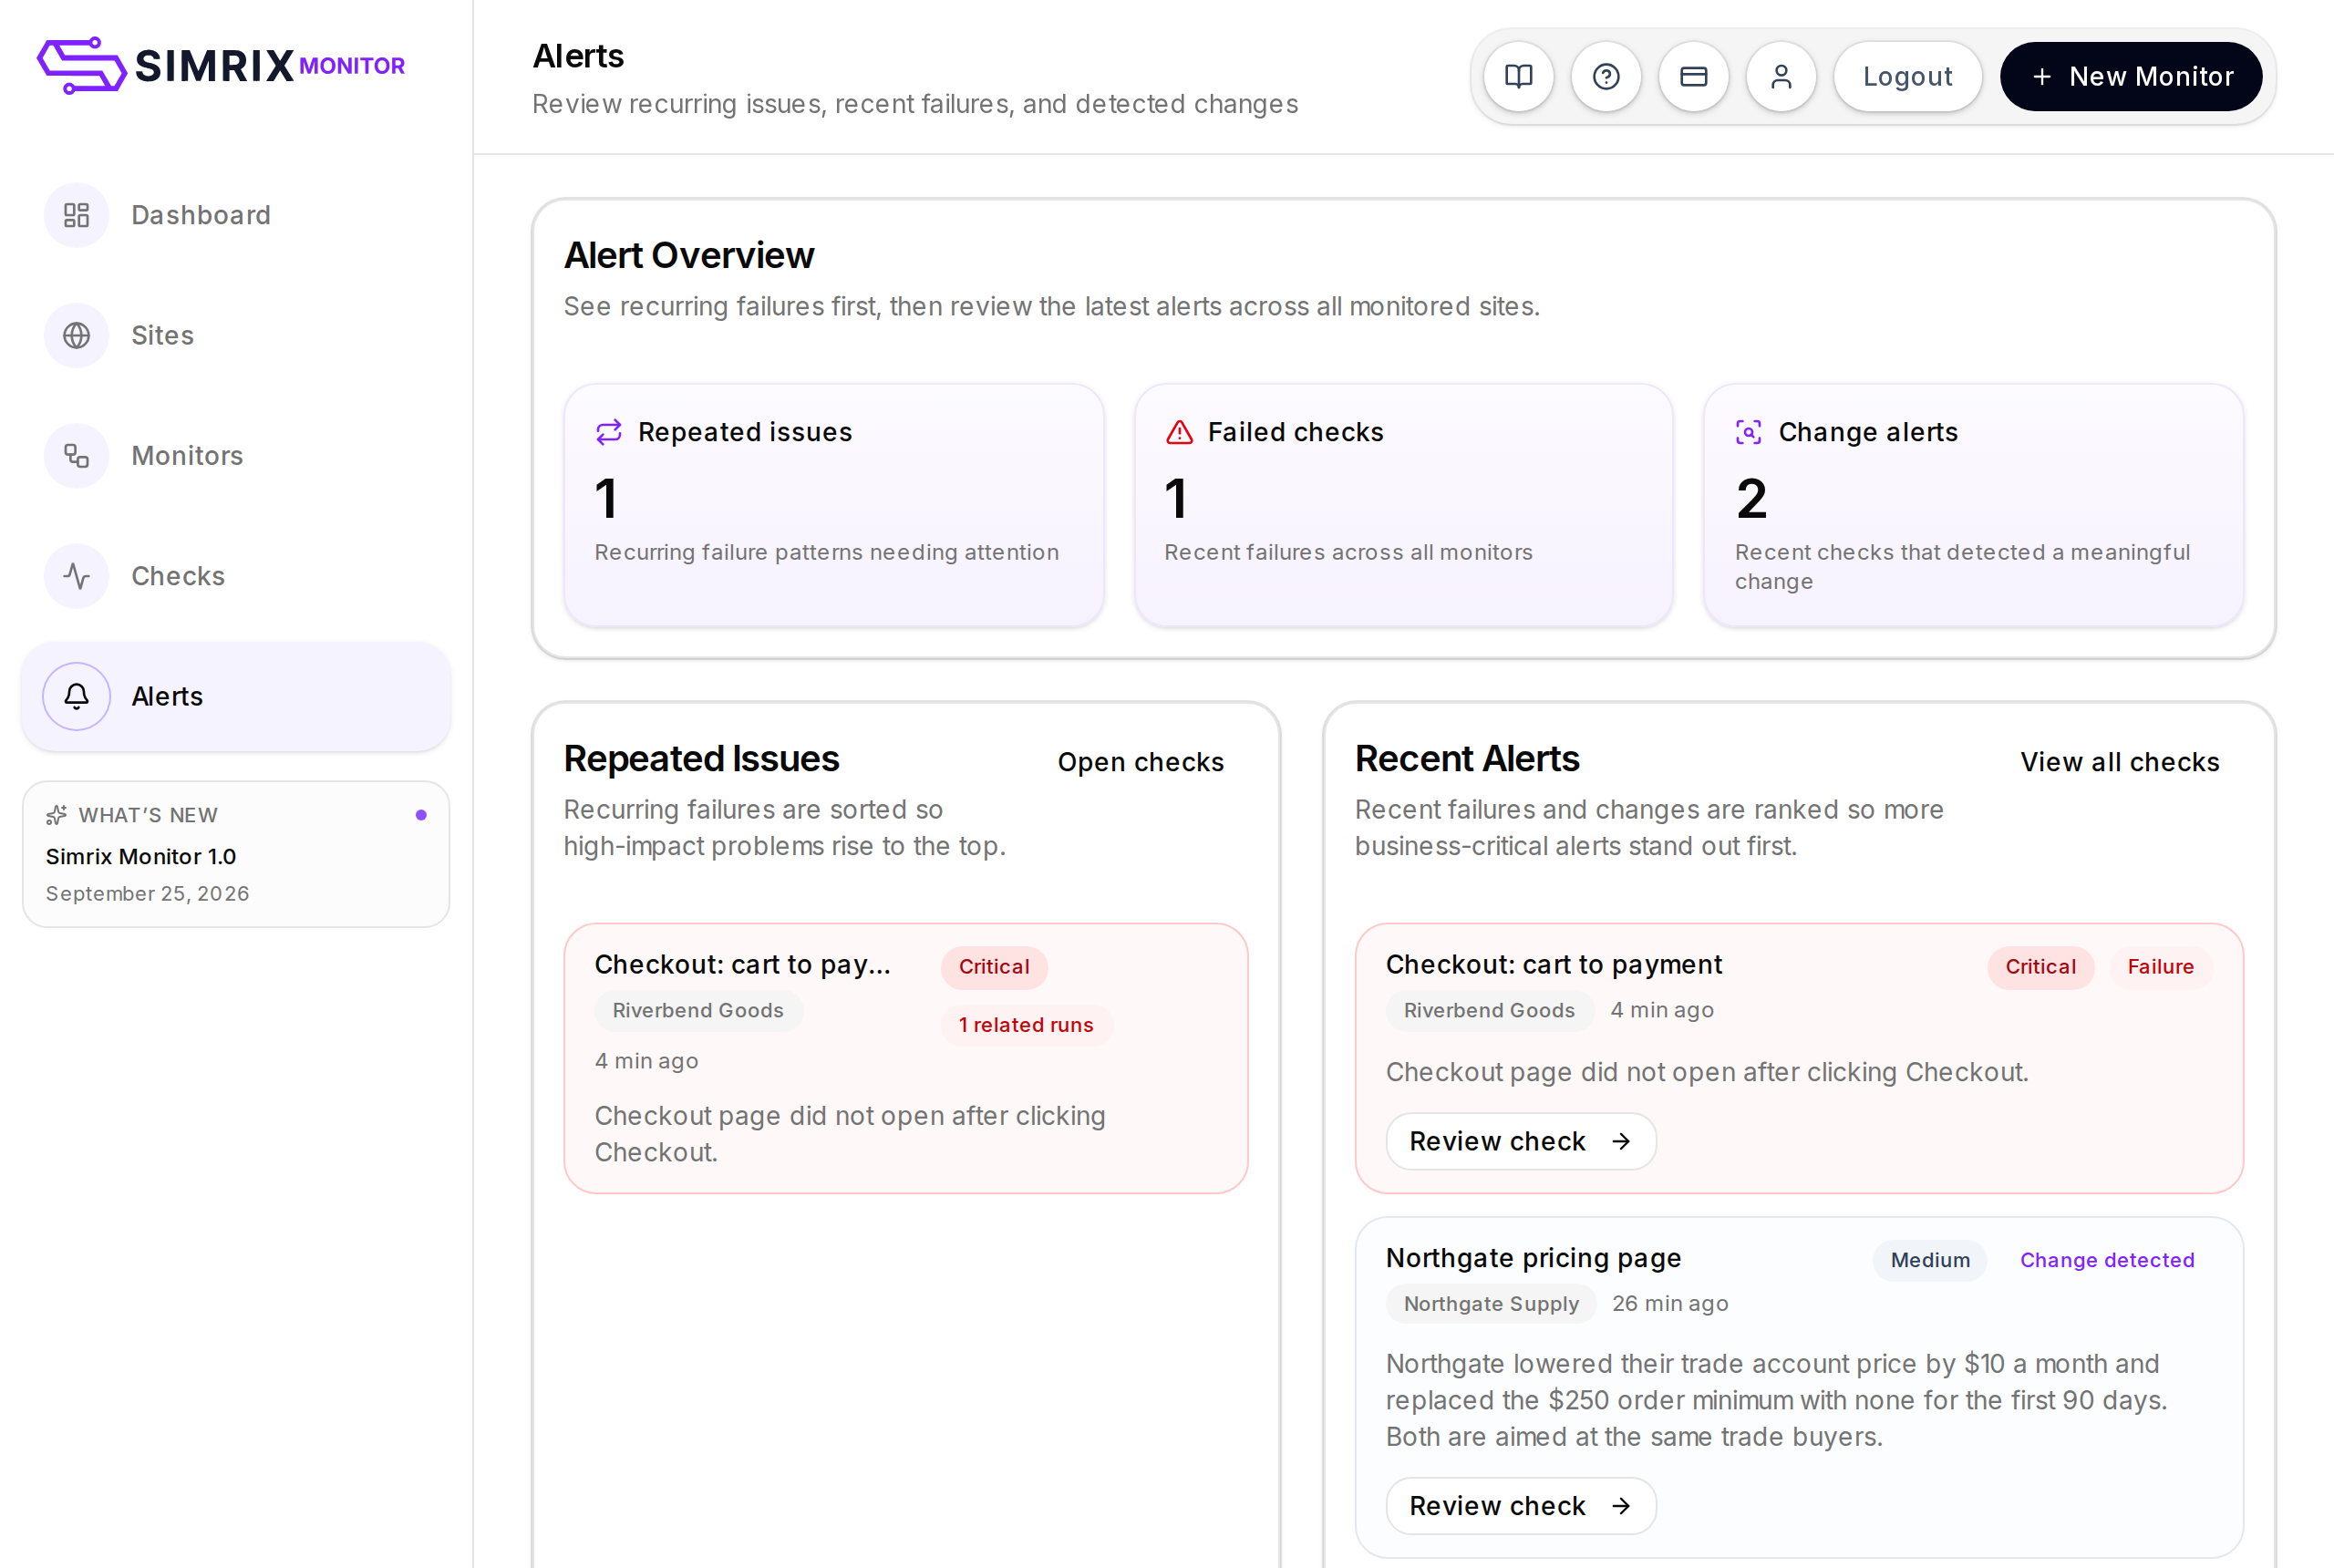2334x1568 pixels.
Task: Click the Checks activity icon
Action: (x=76, y=576)
